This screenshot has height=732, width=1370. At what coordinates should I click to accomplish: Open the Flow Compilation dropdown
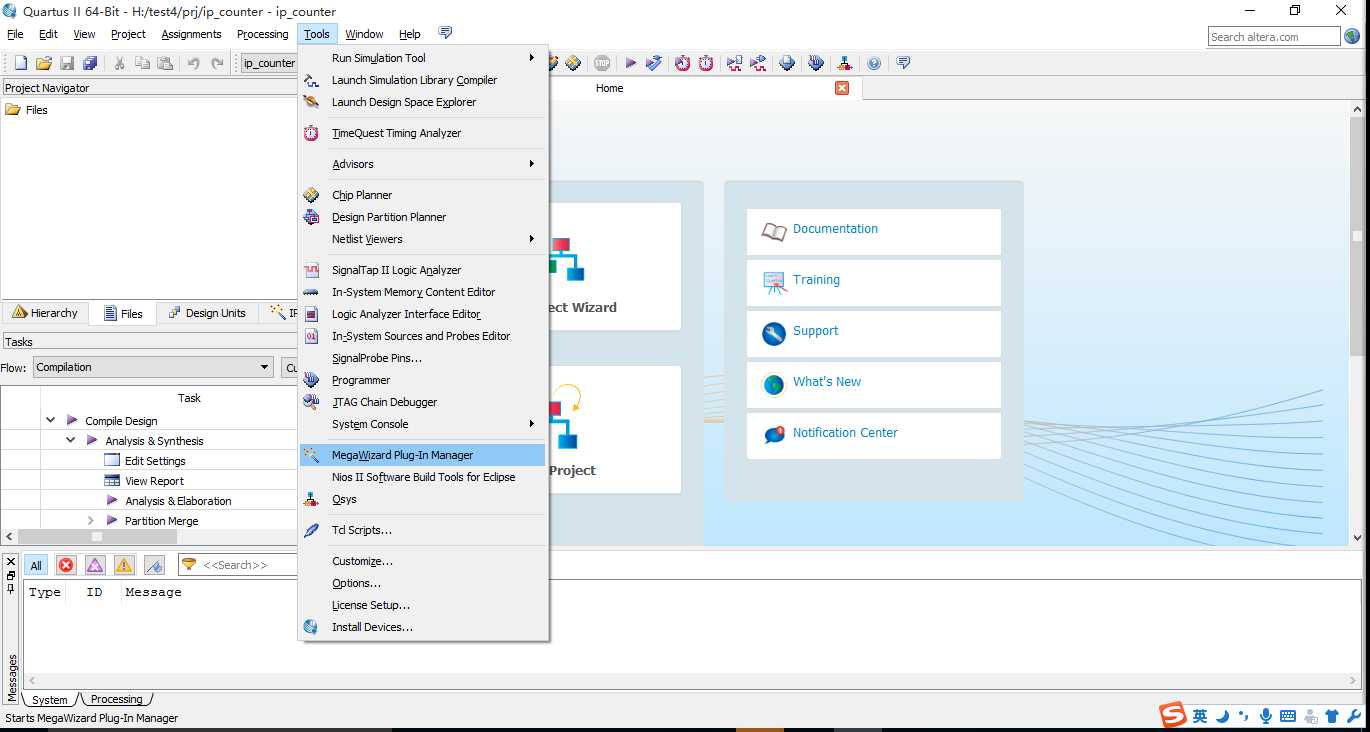click(153, 367)
